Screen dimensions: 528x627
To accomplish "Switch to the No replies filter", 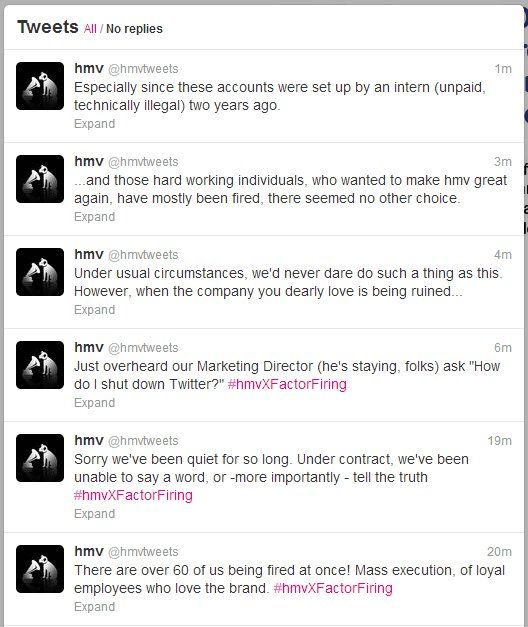I will click(134, 29).
